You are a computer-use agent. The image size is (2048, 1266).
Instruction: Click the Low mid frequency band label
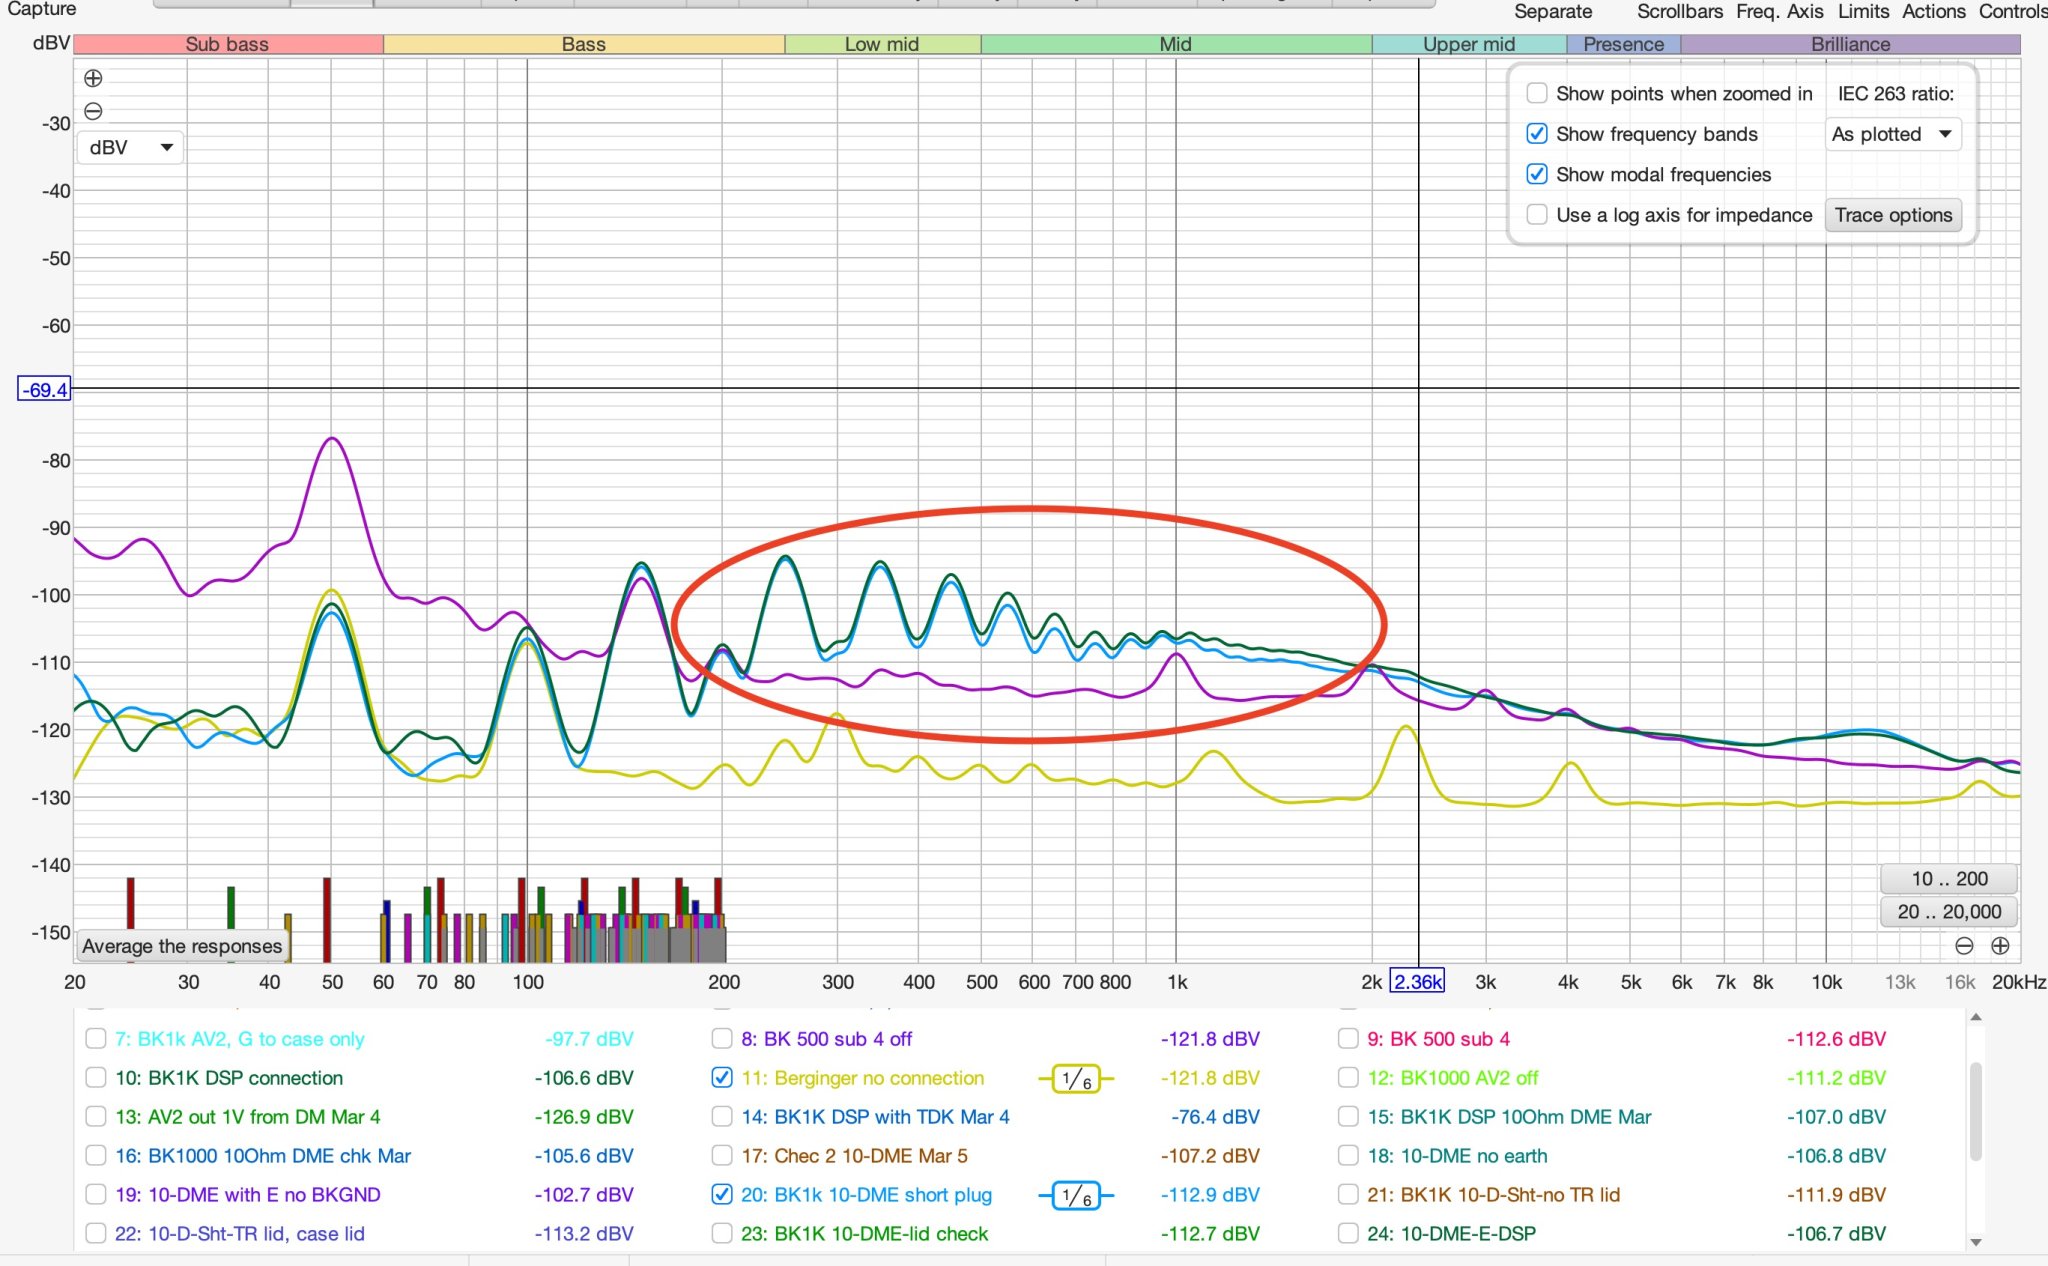(x=882, y=44)
